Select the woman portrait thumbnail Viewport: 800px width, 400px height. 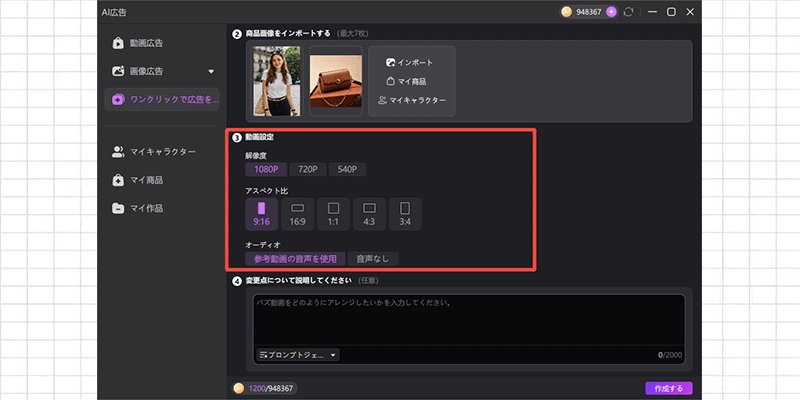[277, 81]
